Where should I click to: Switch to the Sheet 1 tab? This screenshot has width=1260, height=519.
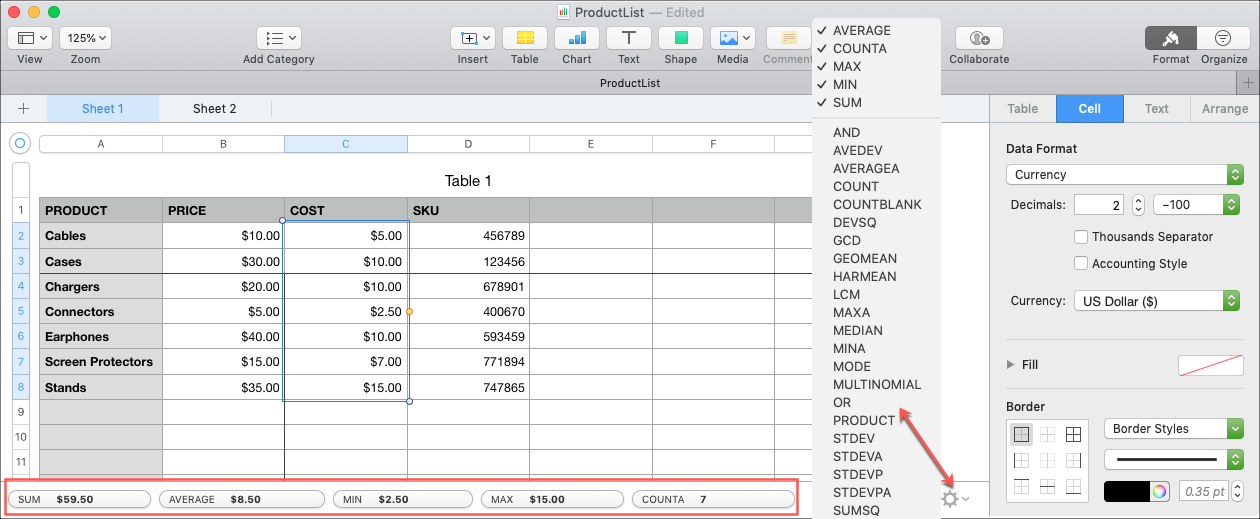tap(103, 109)
